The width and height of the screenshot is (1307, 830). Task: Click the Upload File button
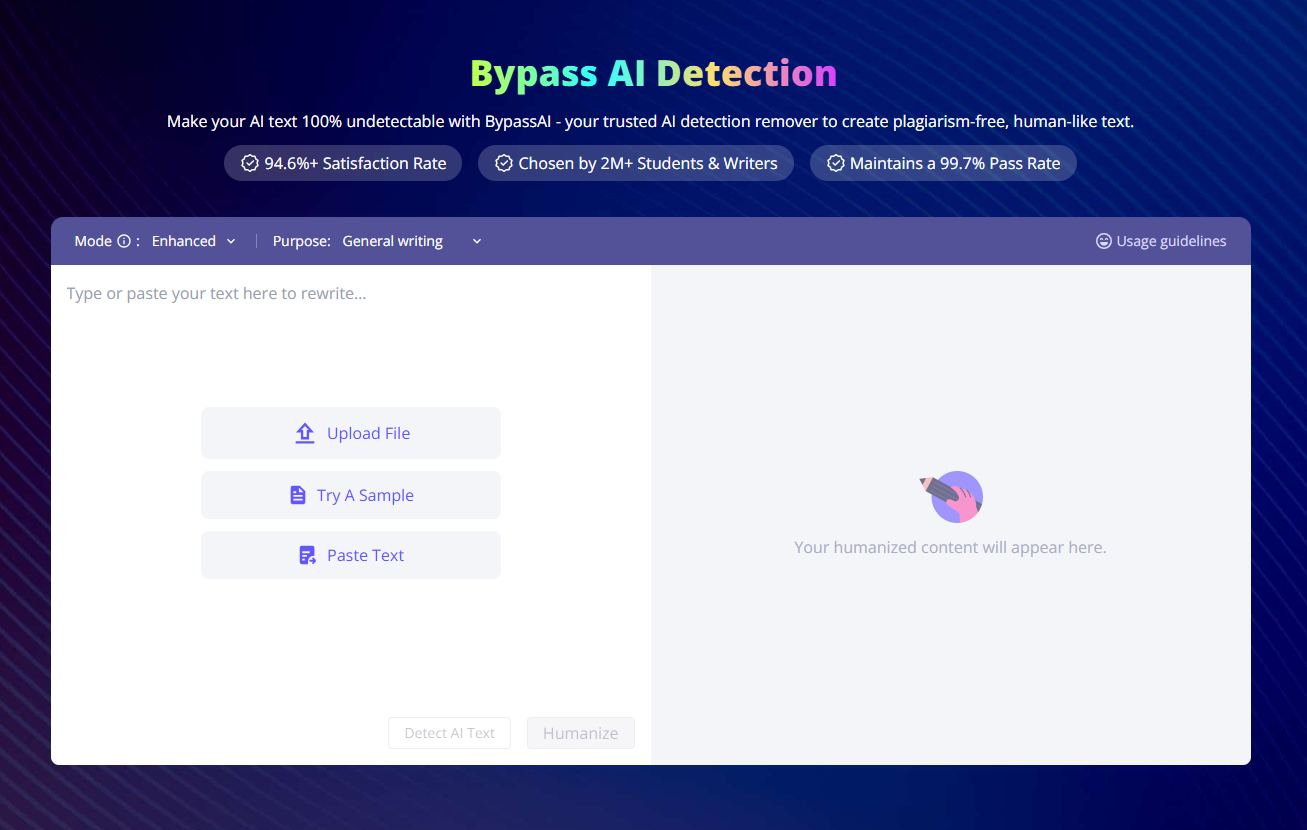tap(351, 433)
